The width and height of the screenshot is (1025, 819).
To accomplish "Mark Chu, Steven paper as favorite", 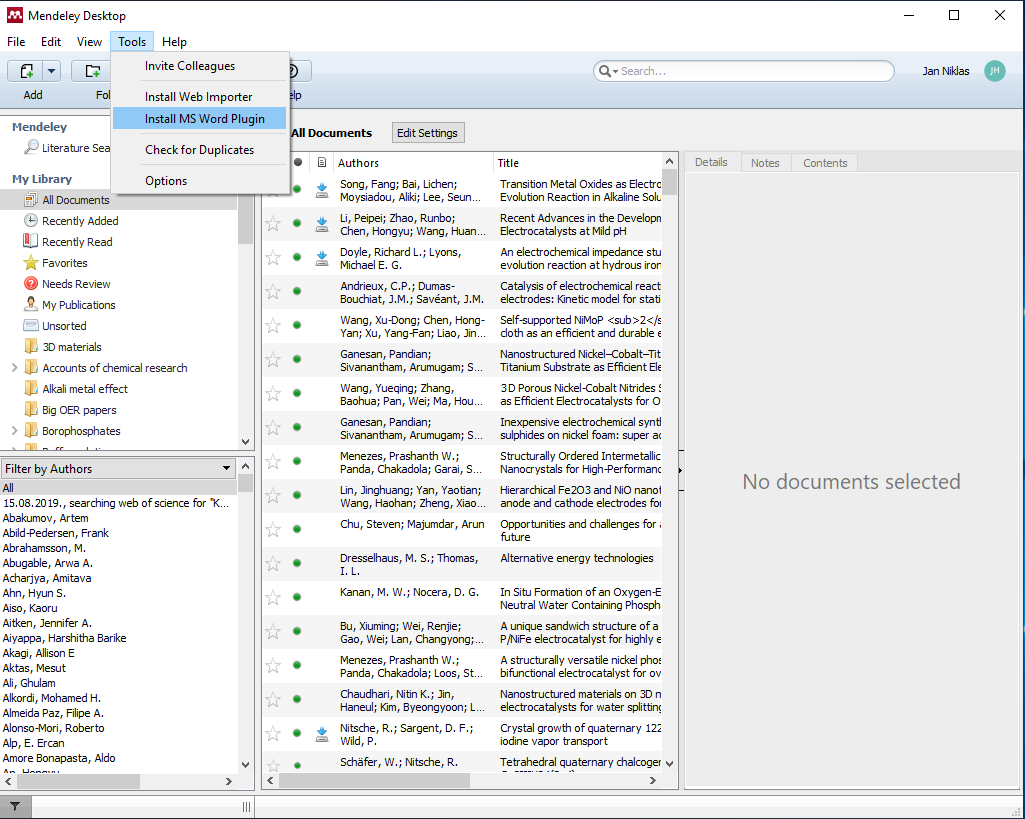I will point(273,530).
